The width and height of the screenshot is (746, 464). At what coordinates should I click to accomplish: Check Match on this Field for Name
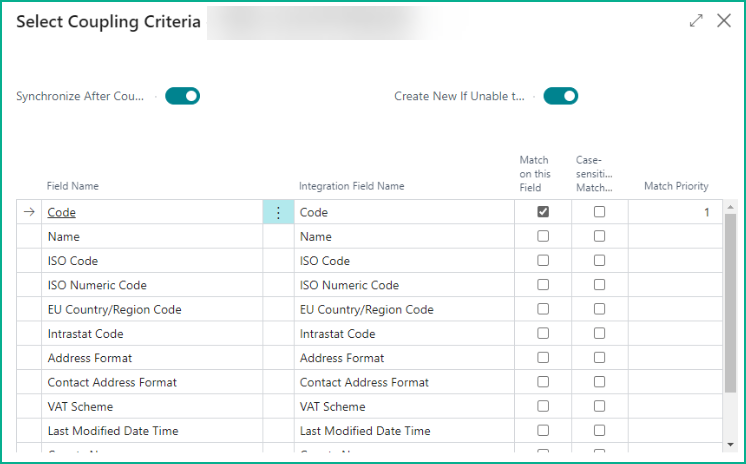pos(543,236)
